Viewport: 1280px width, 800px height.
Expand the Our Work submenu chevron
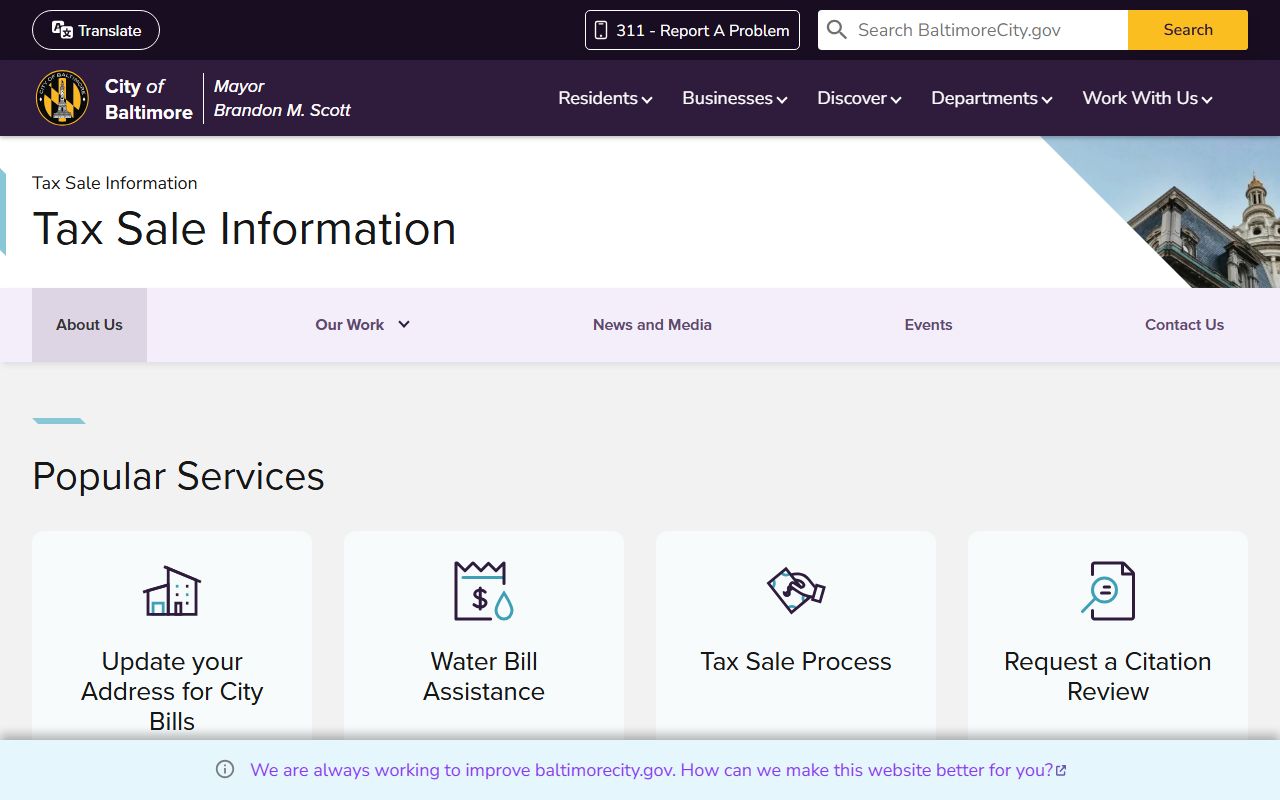pos(404,324)
